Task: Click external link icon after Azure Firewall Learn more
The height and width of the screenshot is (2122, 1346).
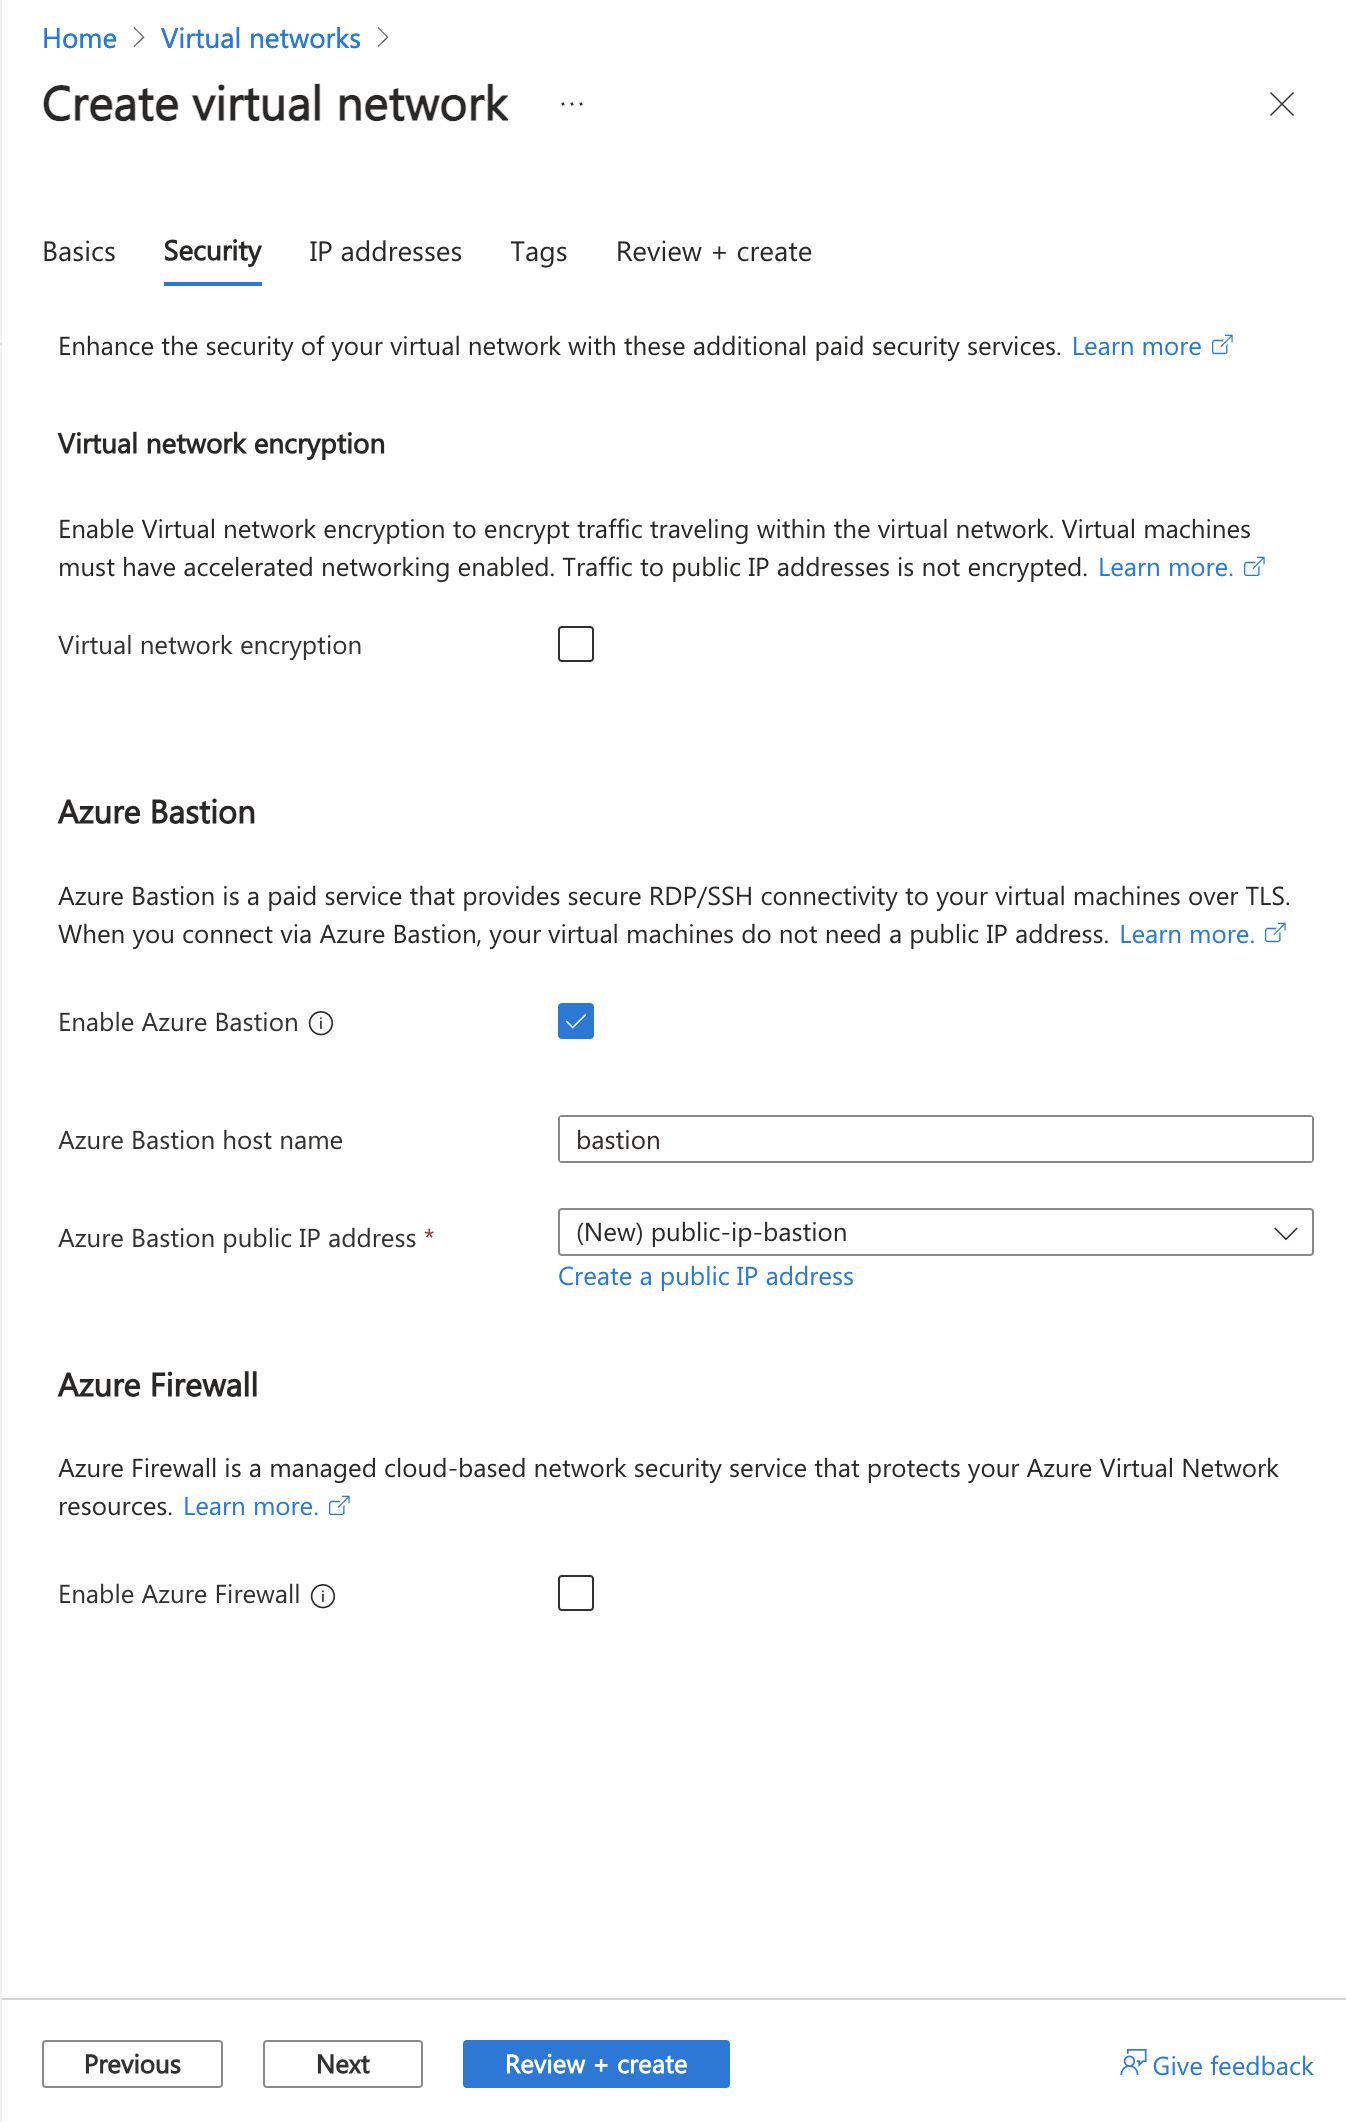Action: (x=339, y=1506)
